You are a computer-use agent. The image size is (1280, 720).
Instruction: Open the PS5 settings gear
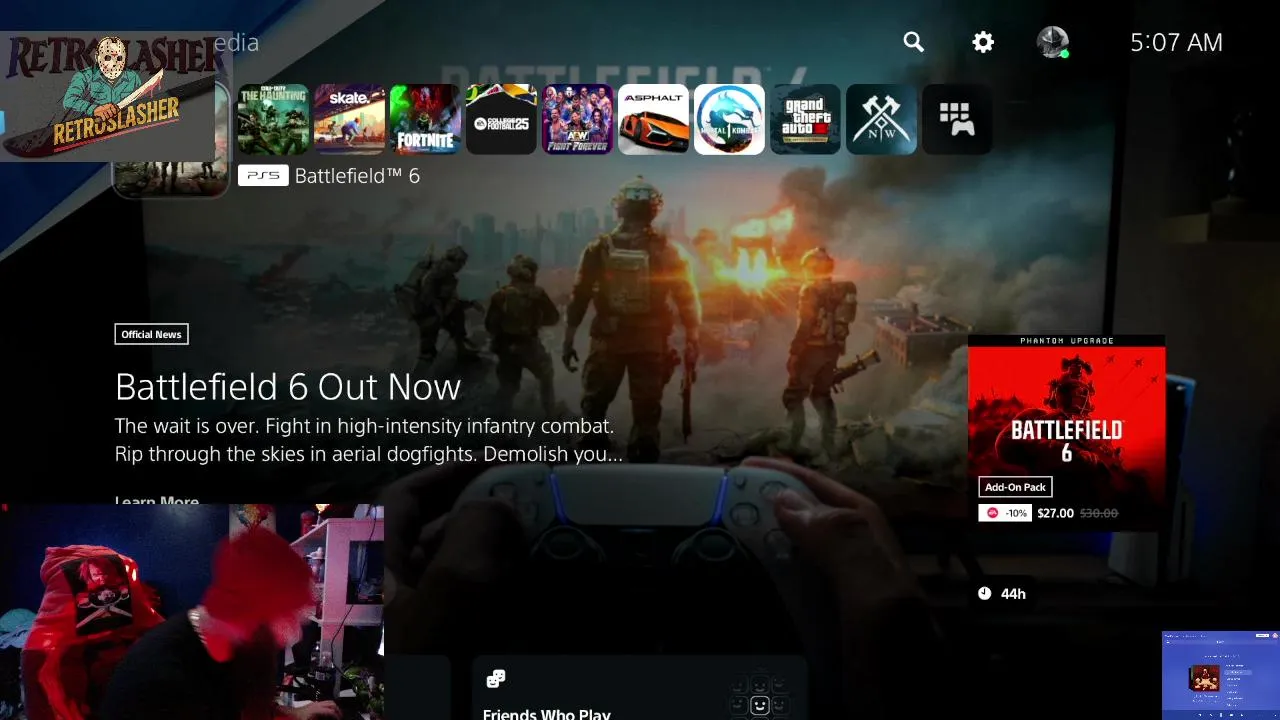983,42
